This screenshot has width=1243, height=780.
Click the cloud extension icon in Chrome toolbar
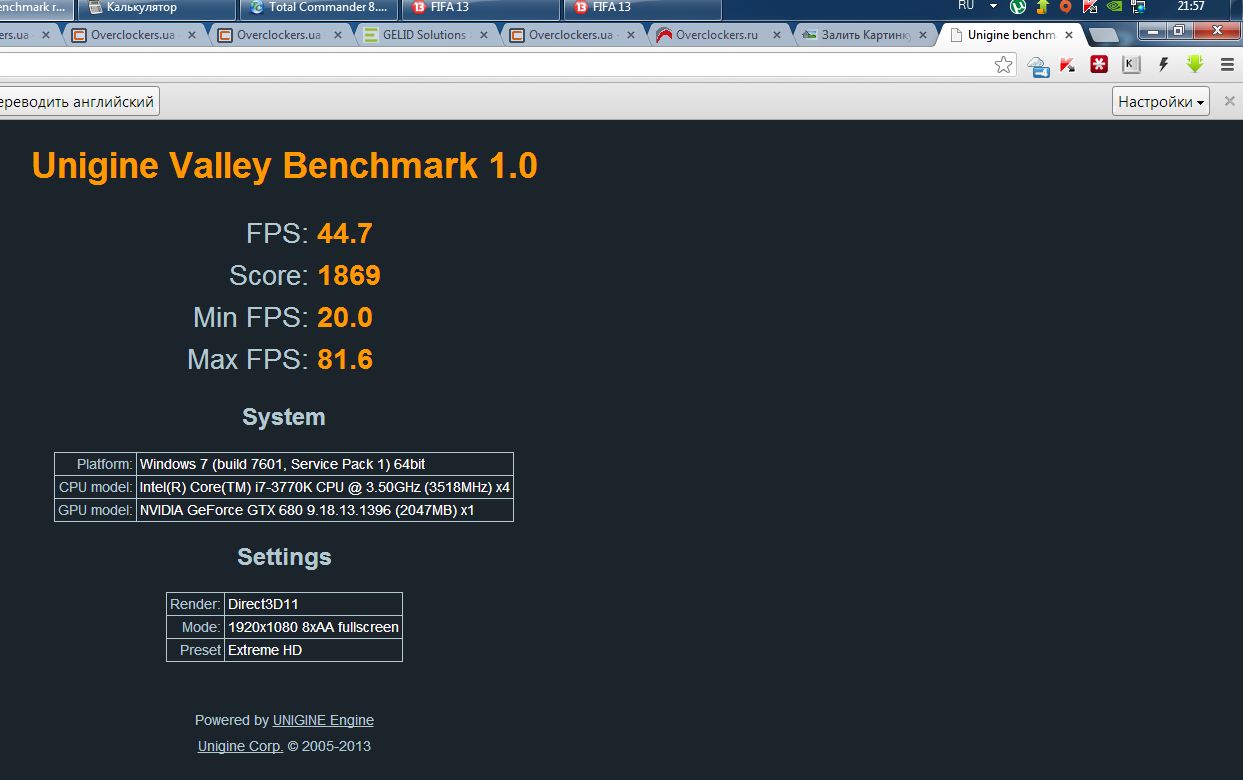[1038, 66]
